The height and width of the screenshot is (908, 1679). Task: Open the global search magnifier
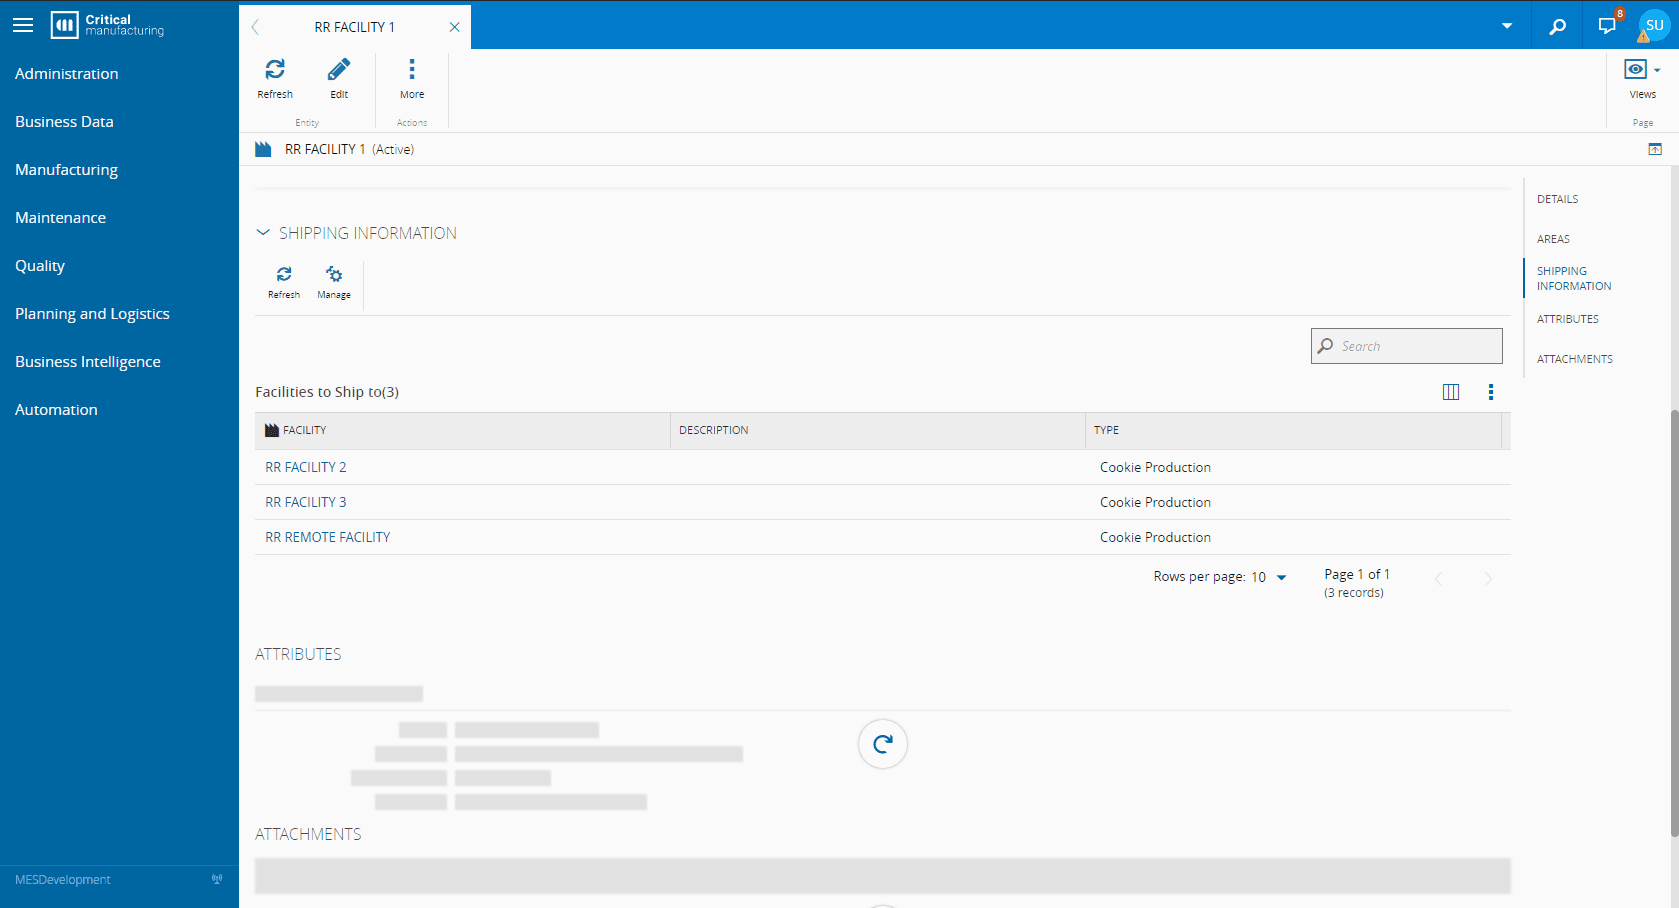pyautogui.click(x=1557, y=27)
